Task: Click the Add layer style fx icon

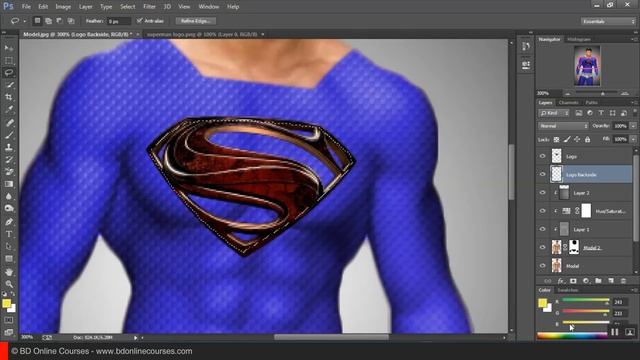Action: (x=561, y=281)
